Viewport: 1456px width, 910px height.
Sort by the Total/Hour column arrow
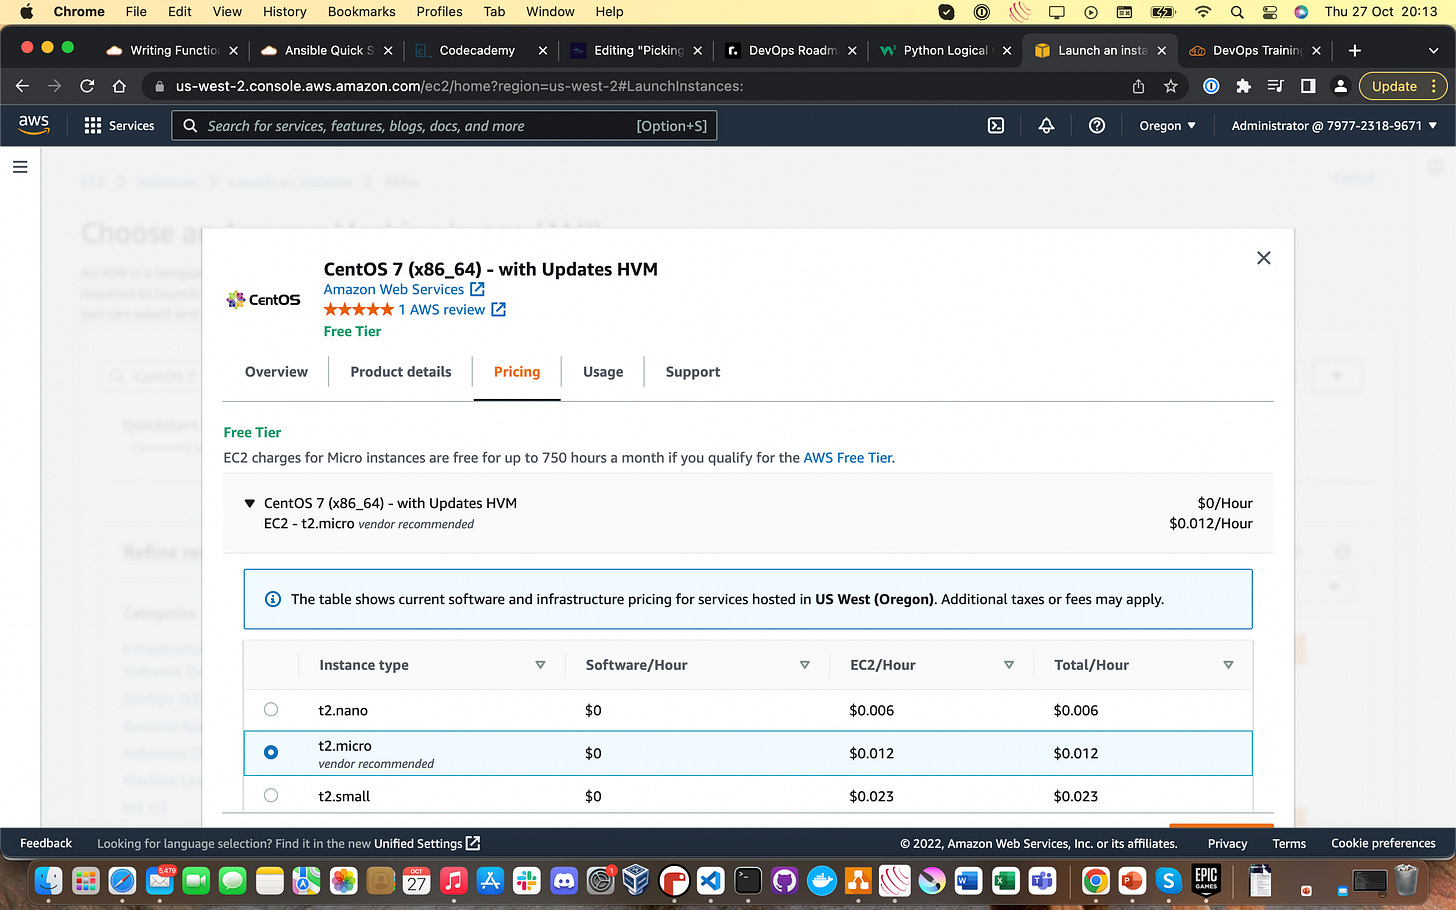(x=1228, y=665)
